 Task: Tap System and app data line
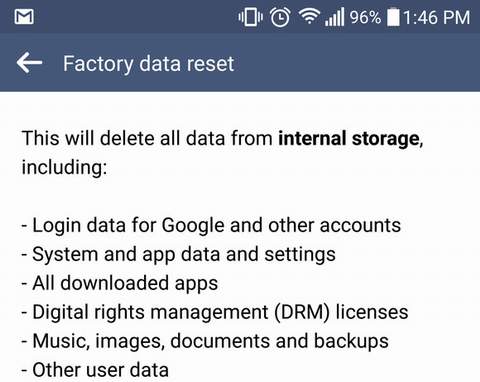pyautogui.click(x=178, y=255)
